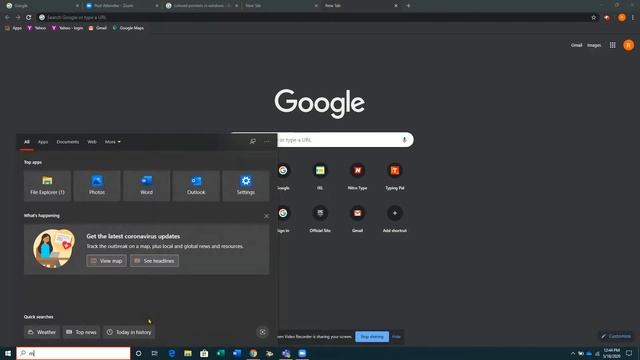Expand the More dropdown in search panel

click(113, 142)
